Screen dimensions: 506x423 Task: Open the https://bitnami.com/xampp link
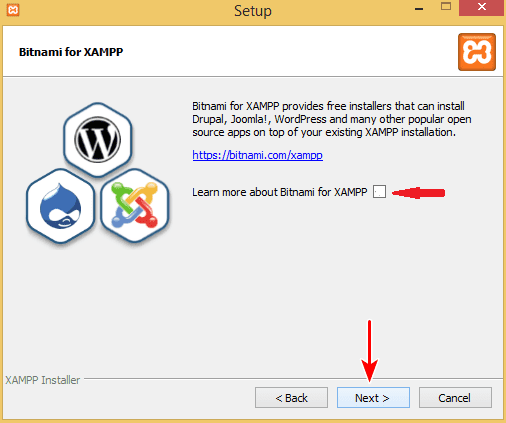257,155
